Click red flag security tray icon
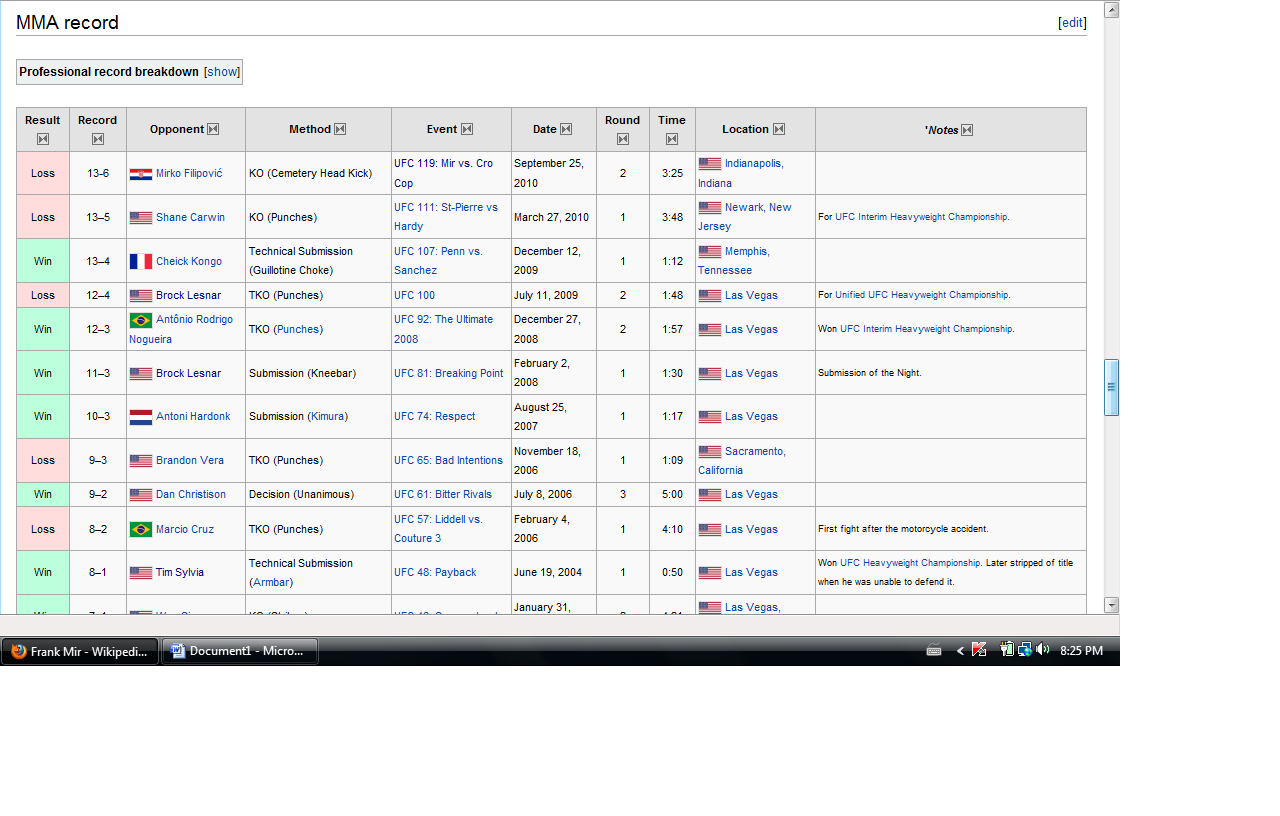This screenshot has width=1280, height=816. click(x=980, y=650)
